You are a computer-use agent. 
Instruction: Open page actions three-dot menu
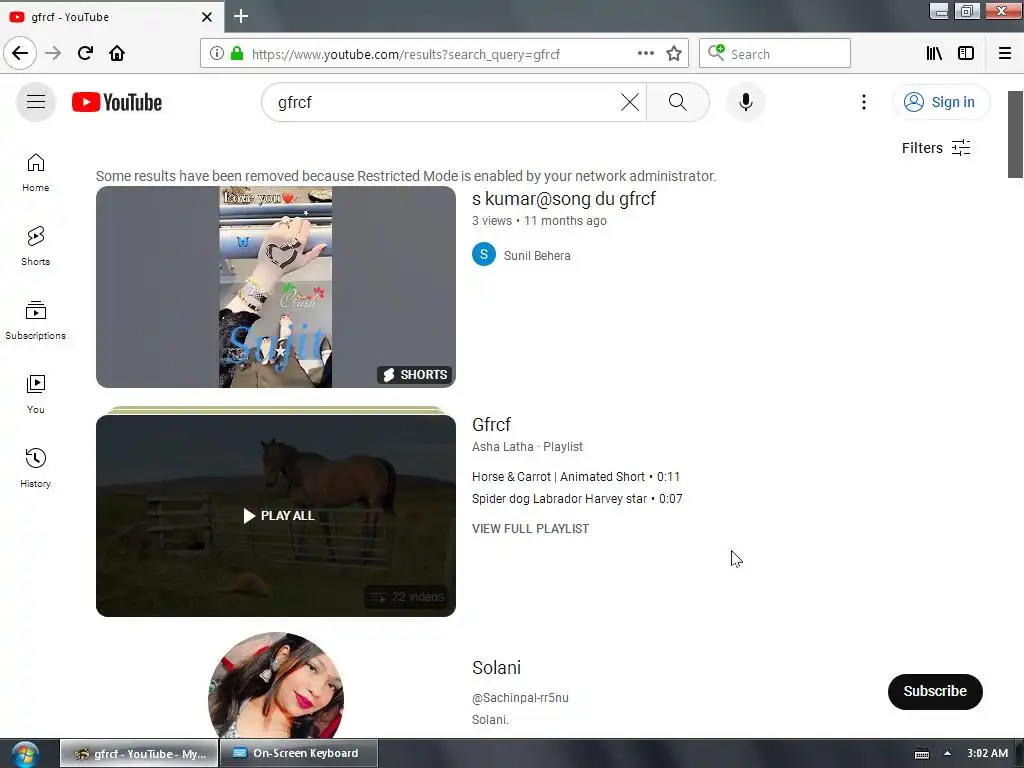(645, 54)
